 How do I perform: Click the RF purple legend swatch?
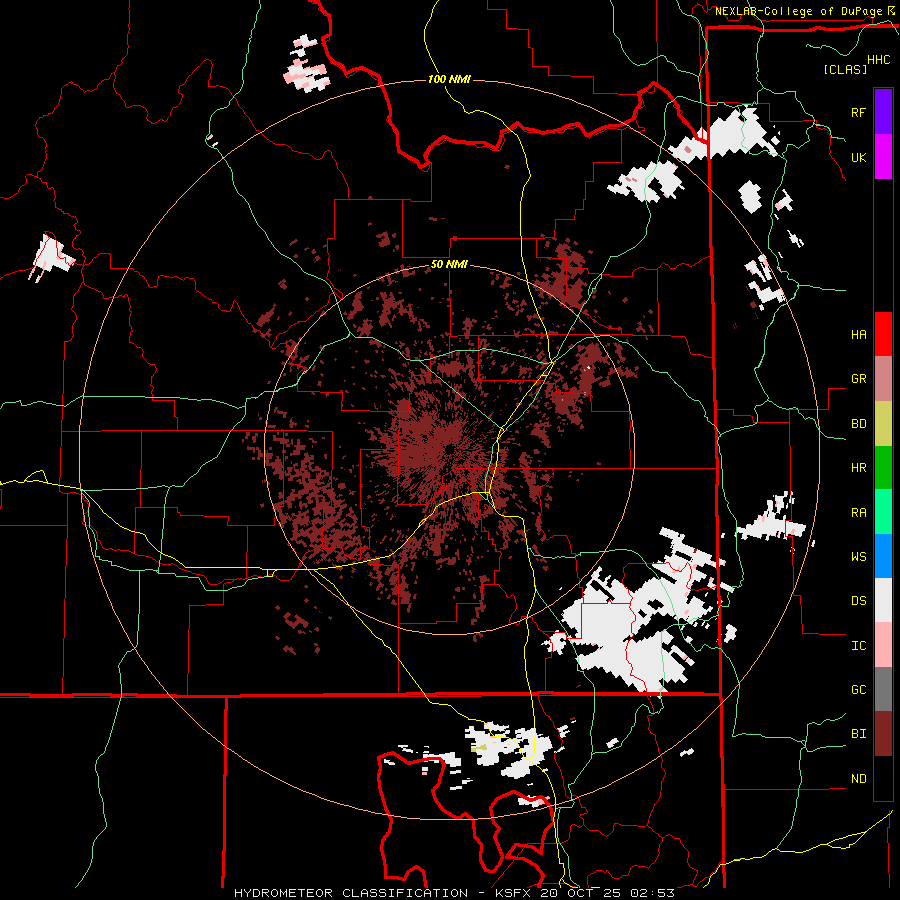coord(883,111)
